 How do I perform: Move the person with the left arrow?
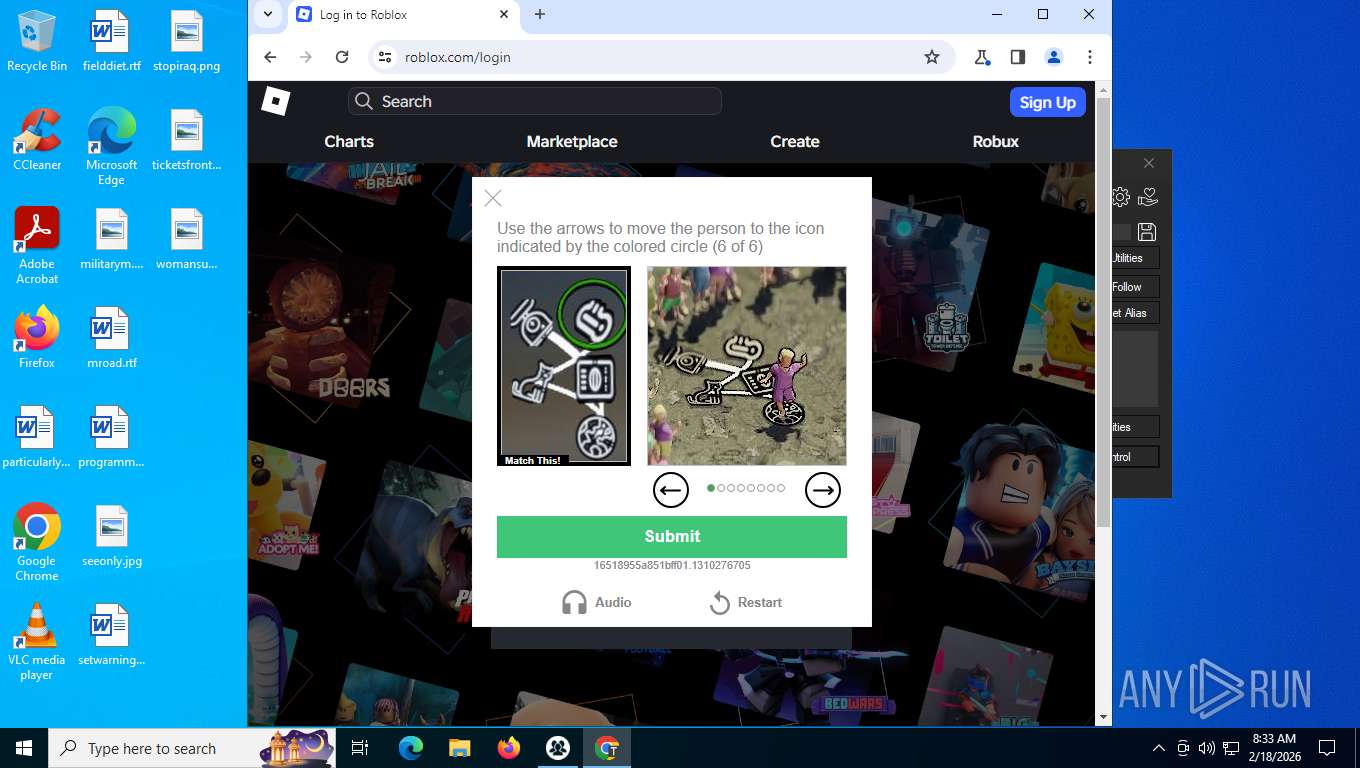(x=671, y=490)
